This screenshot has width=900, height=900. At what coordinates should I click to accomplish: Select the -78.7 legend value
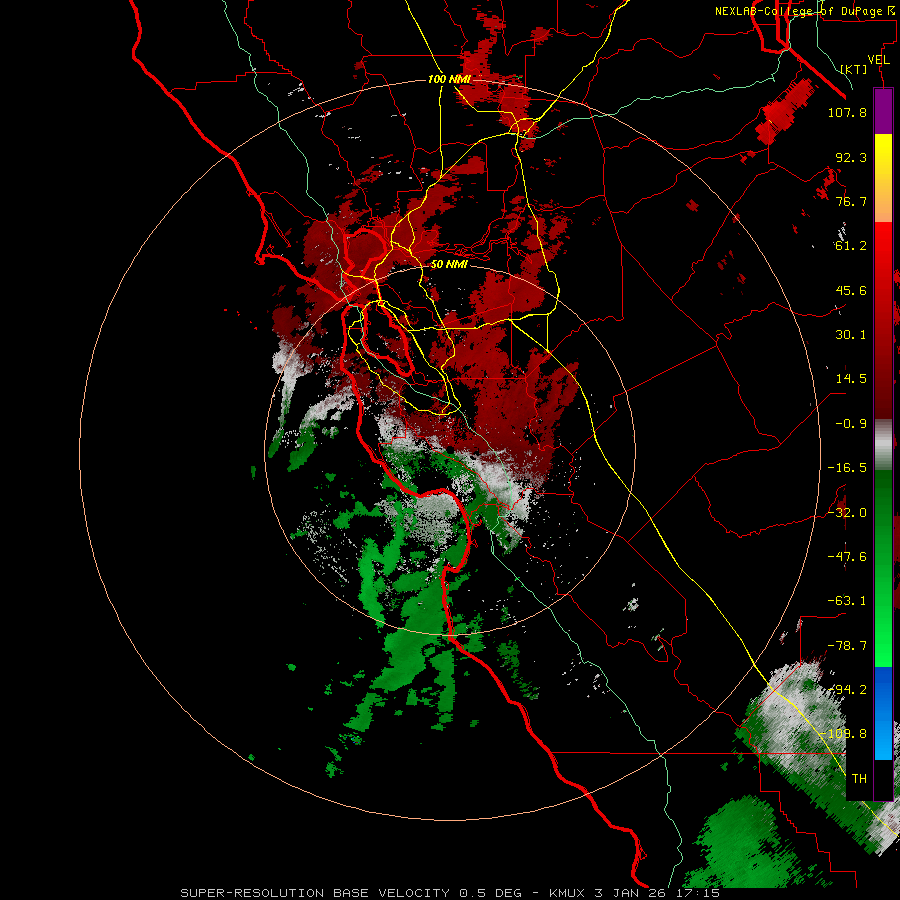tap(847, 646)
